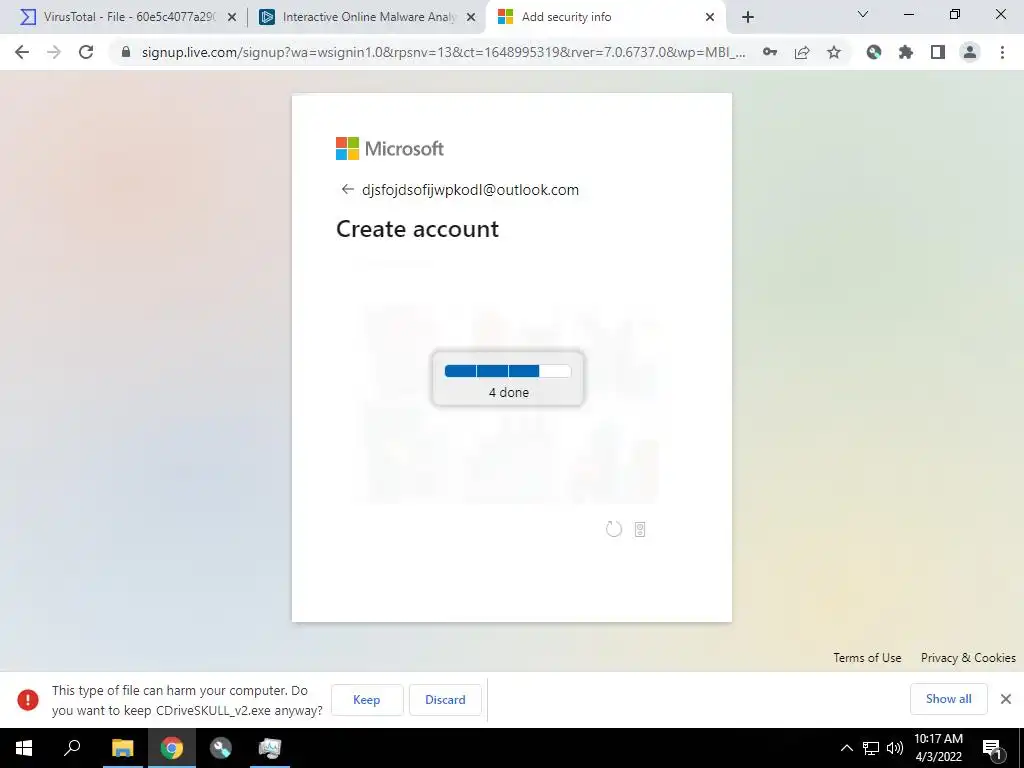Open the taskbar clock and date
Viewport: 1024px width, 768px height.
(x=938, y=748)
